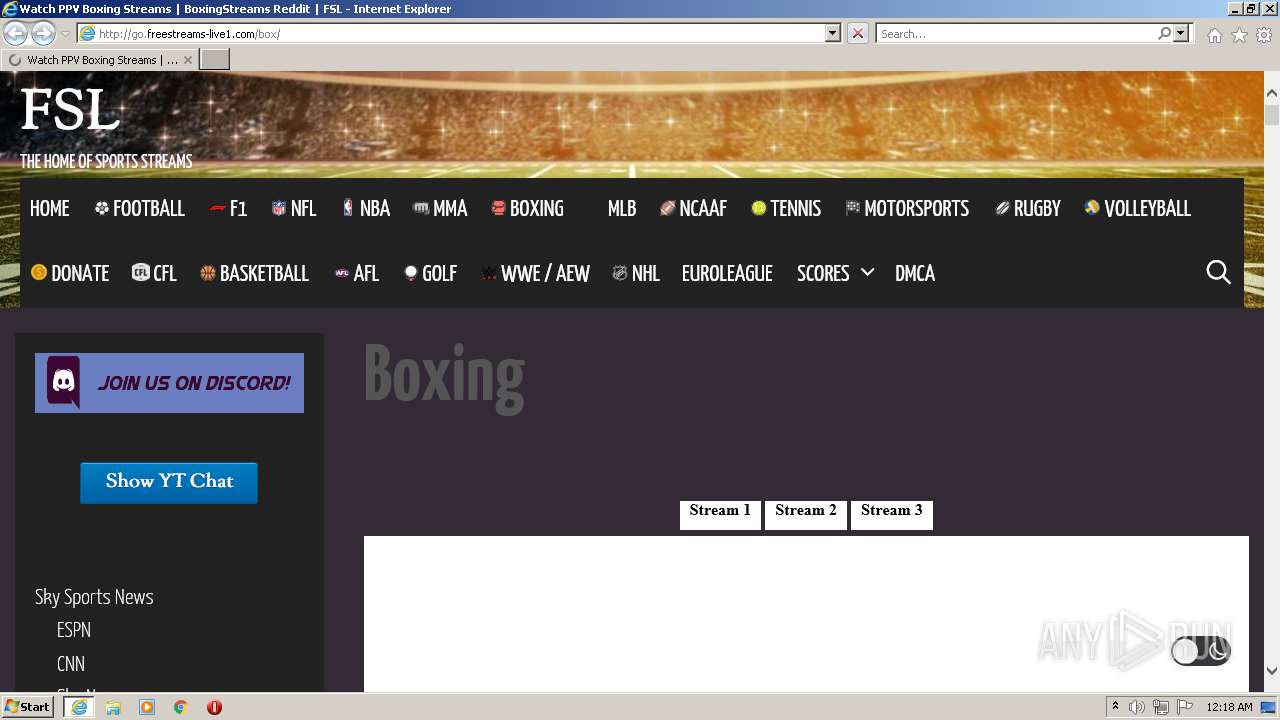The height and width of the screenshot is (720, 1280).
Task: Click the Discord logo in the banner
Action: [64, 382]
